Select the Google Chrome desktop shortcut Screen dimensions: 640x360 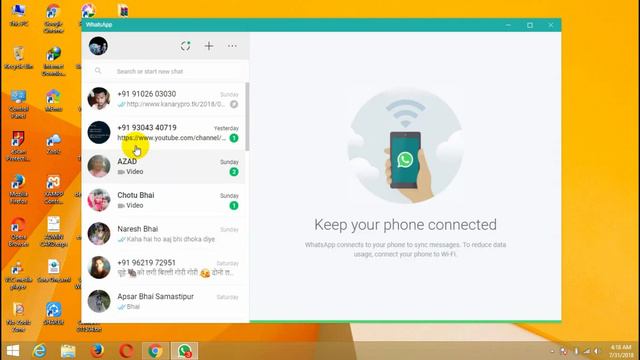pos(53,18)
